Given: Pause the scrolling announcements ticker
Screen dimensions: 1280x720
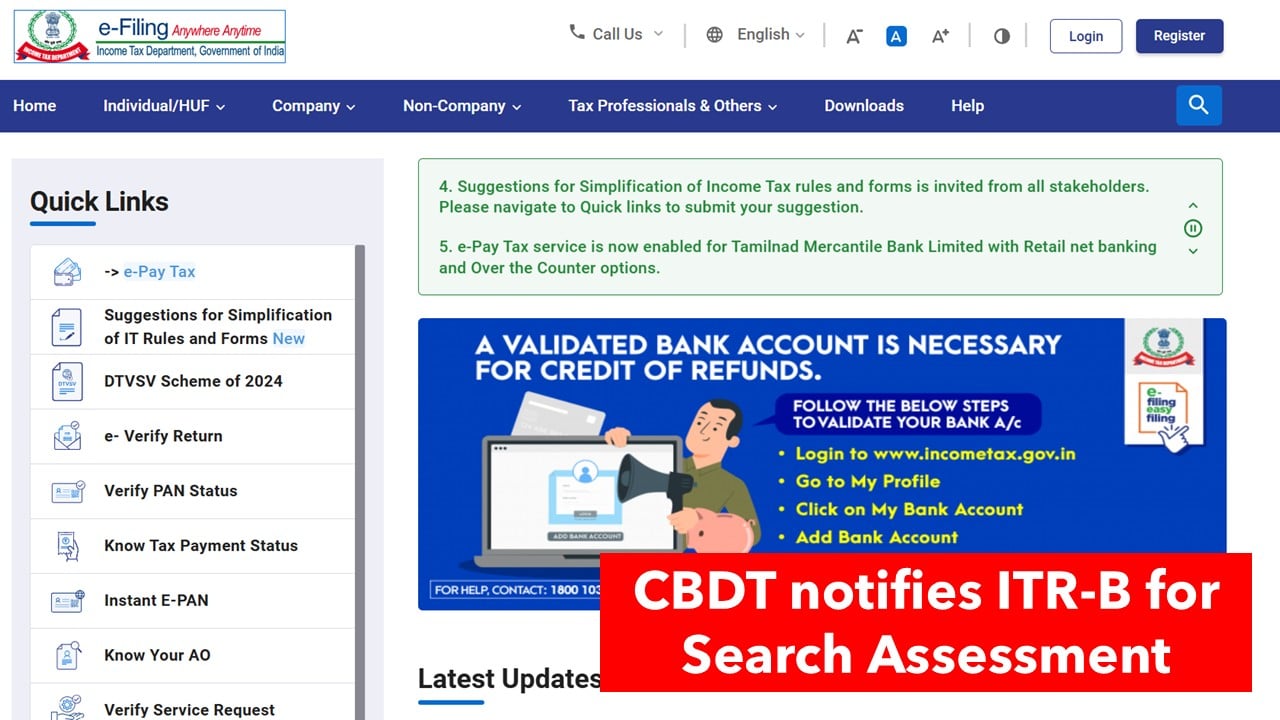Looking at the screenshot, I should tap(1193, 228).
